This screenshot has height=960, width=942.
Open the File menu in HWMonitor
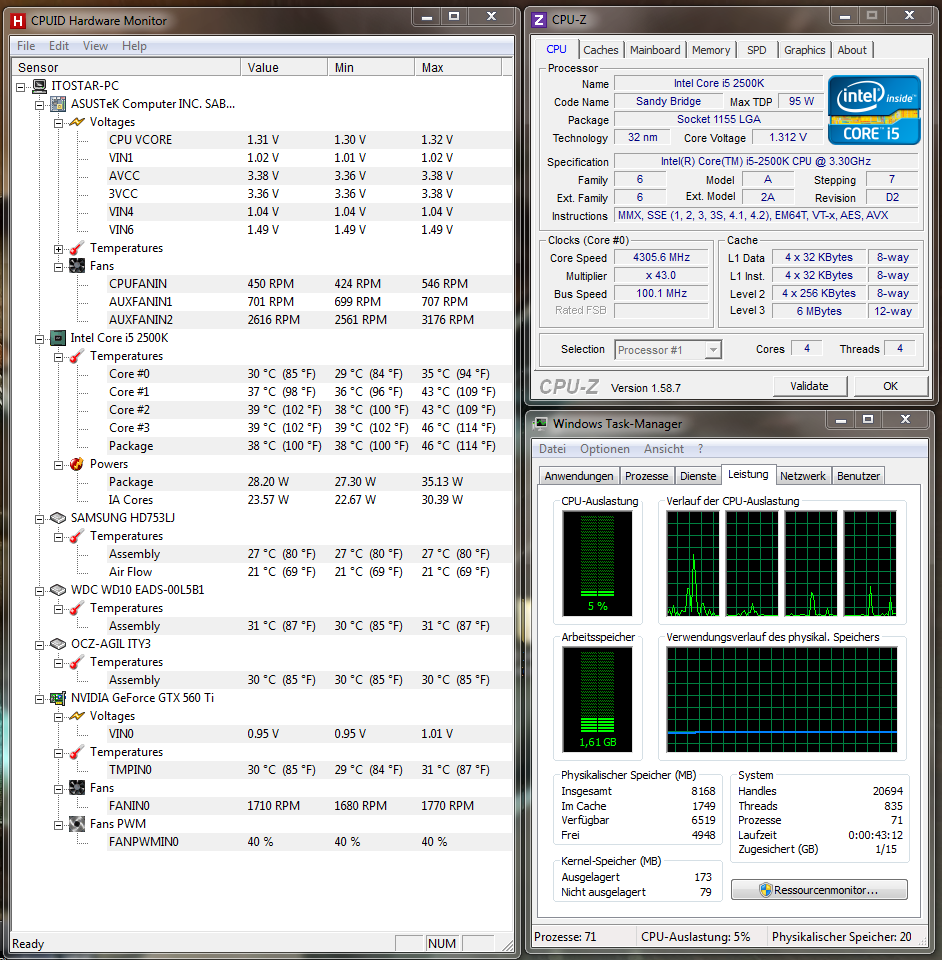[26, 46]
